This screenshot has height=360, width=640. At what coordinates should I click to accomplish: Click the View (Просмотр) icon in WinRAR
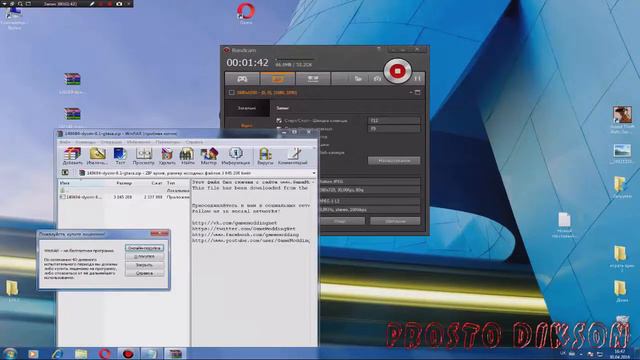click(144, 156)
